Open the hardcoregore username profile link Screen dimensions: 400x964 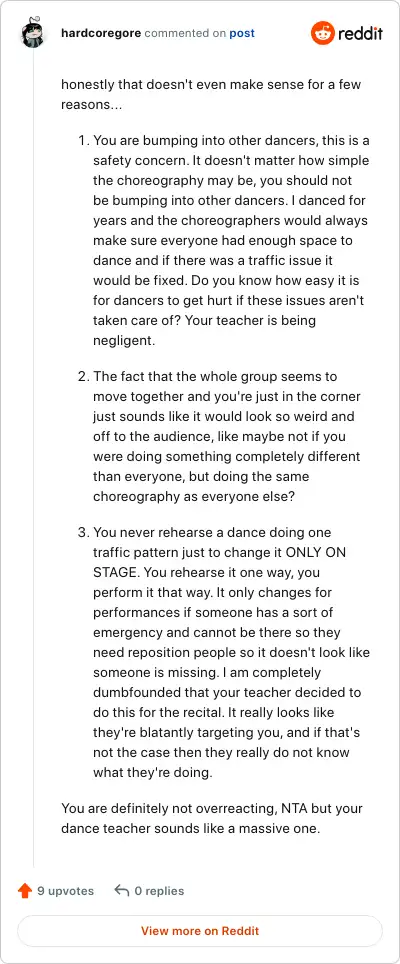tap(101, 33)
